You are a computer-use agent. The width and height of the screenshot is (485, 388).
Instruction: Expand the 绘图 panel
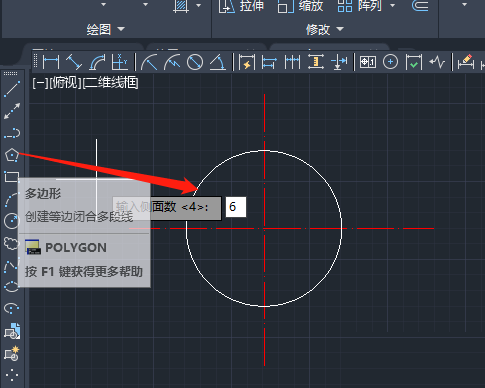point(106,29)
